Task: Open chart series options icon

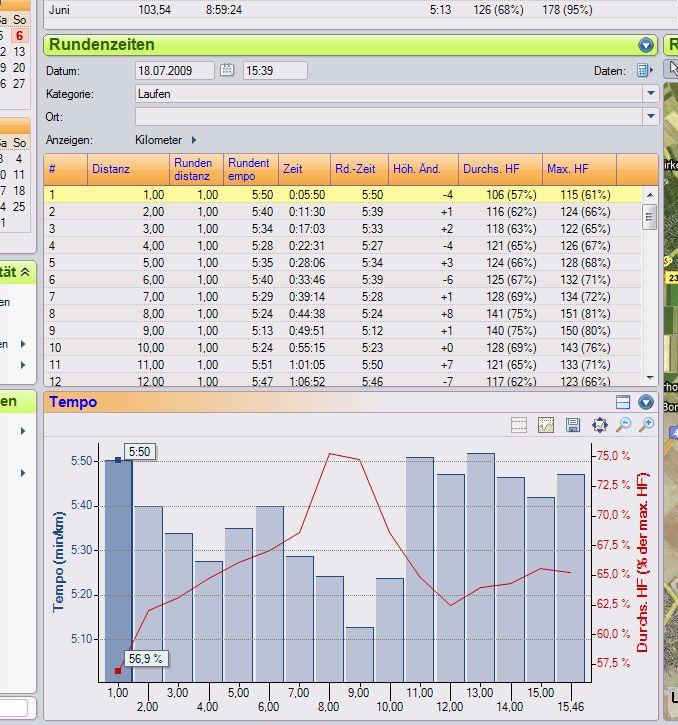Action: point(546,424)
